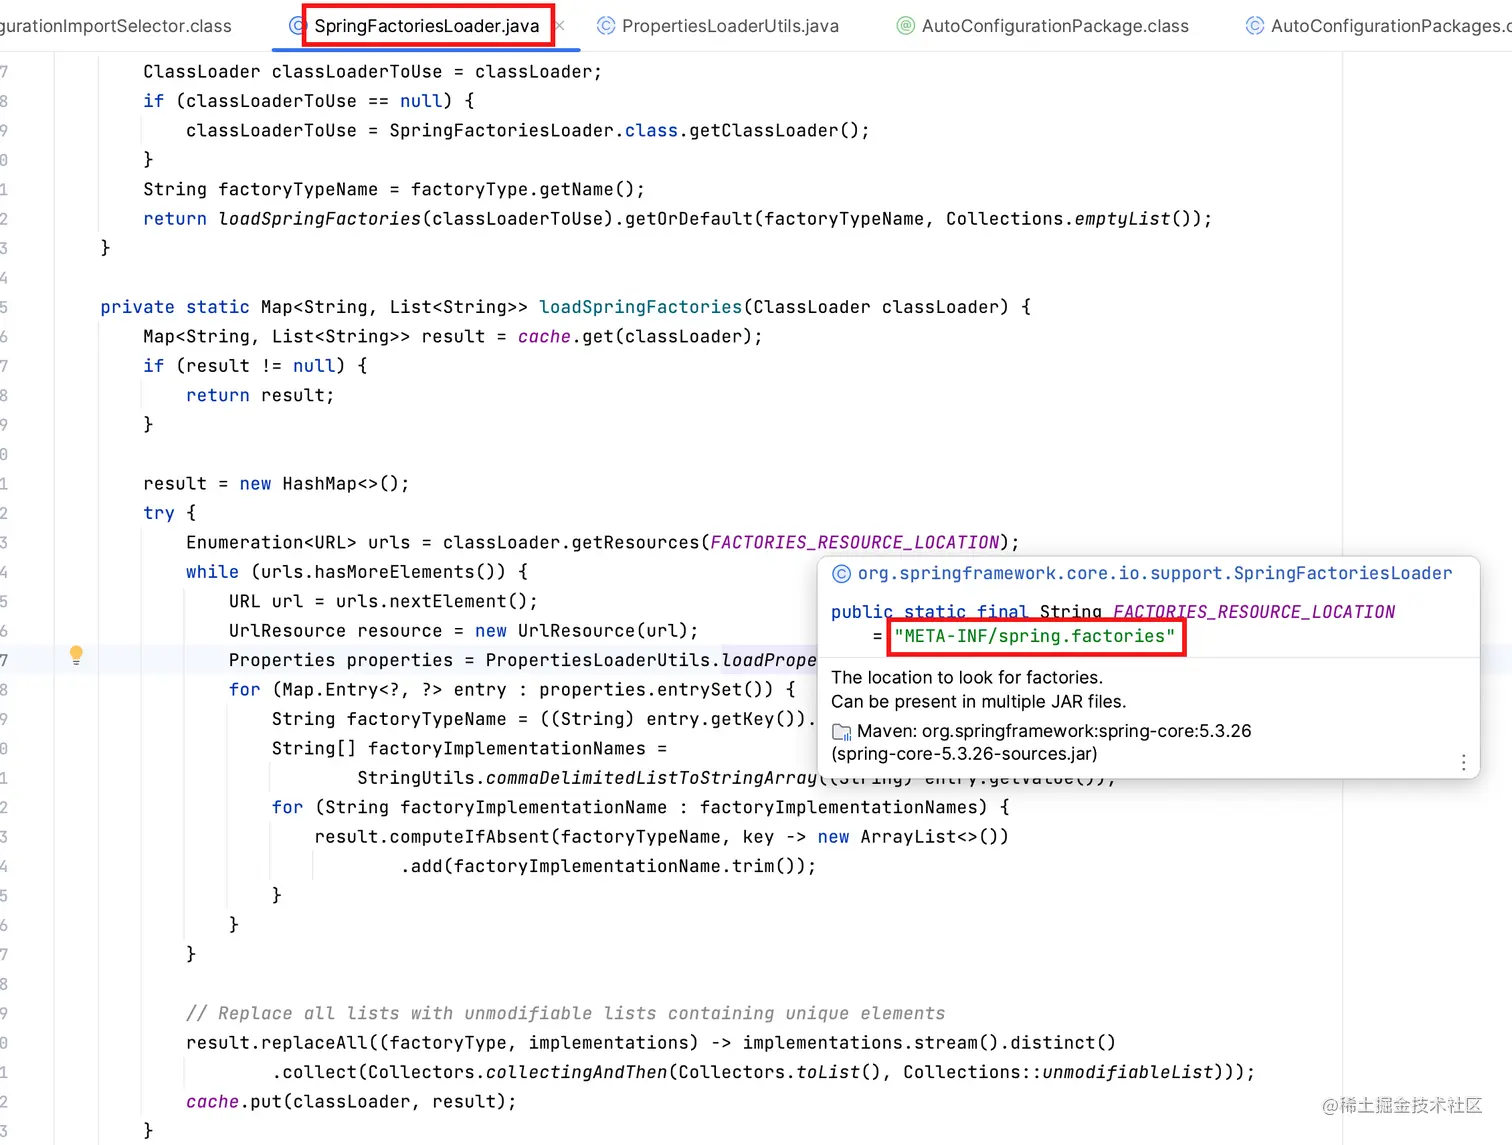Close the SpringFactoriesLoader.java tab
The width and height of the screenshot is (1512, 1145).
pos(560,26)
